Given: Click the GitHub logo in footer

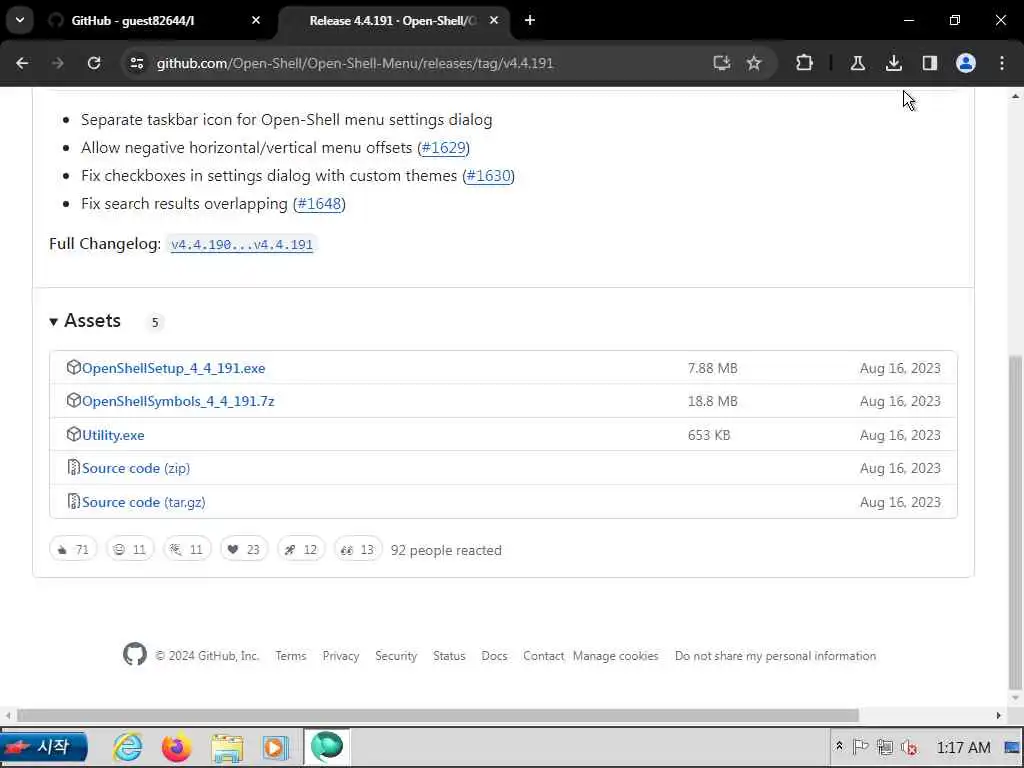Looking at the screenshot, I should [x=135, y=654].
